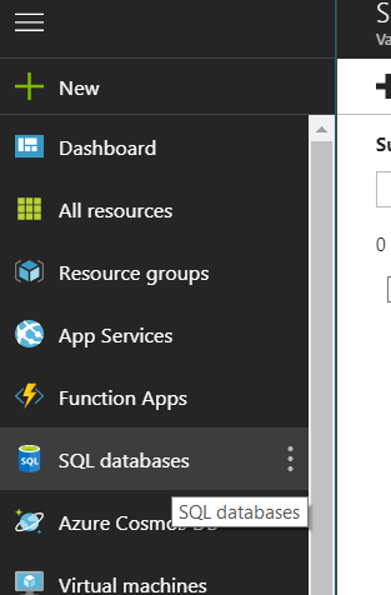The image size is (391, 595).
Task: Click the scrollbar up arrow
Action: [x=322, y=130]
